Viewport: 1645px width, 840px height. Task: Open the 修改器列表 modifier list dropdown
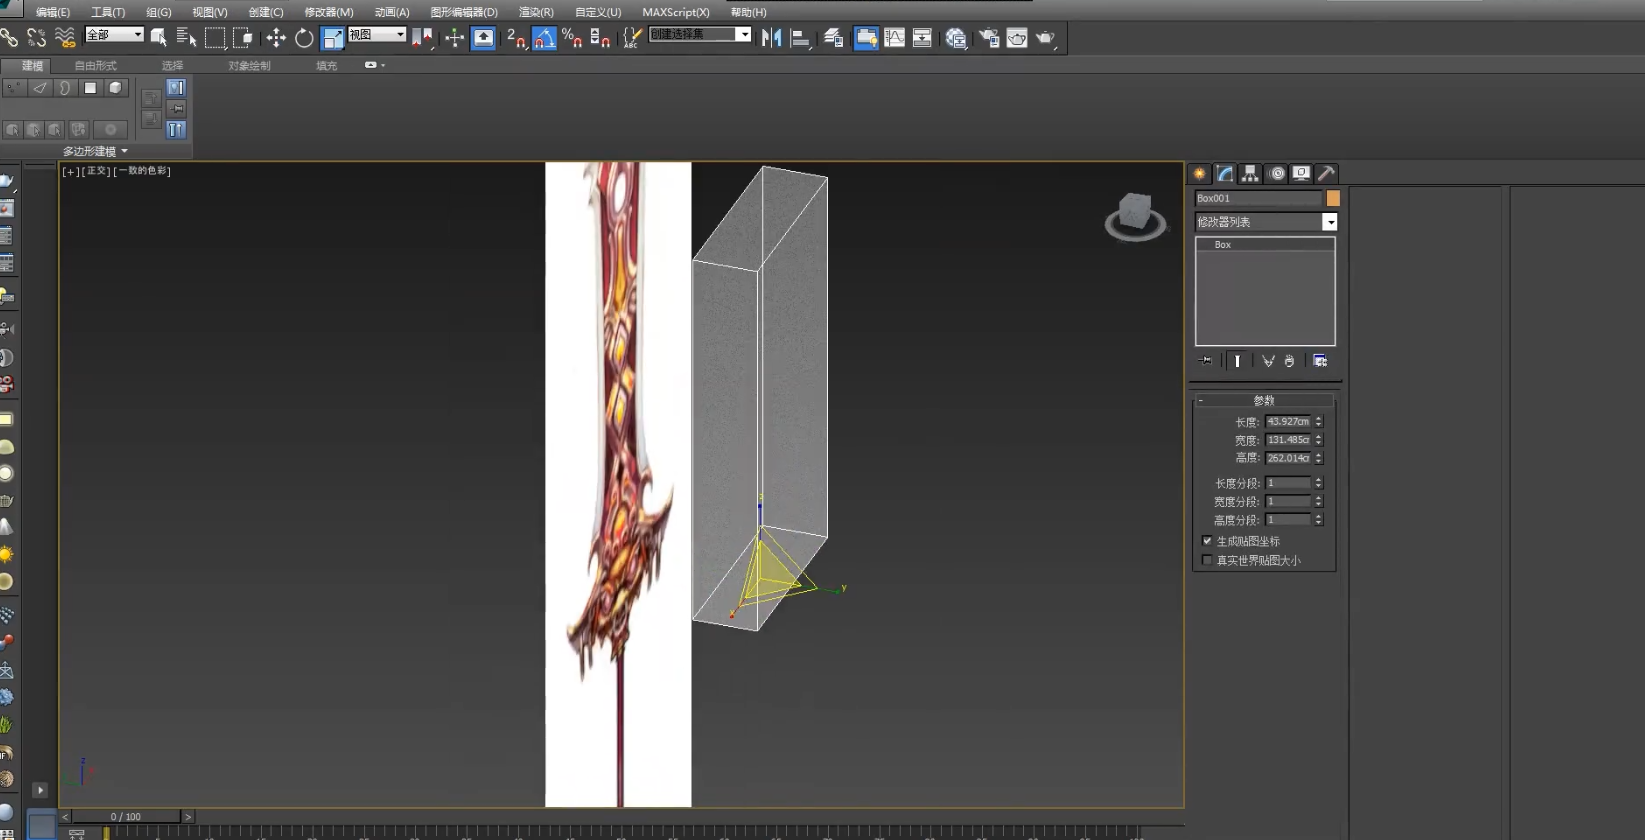(x=1266, y=222)
